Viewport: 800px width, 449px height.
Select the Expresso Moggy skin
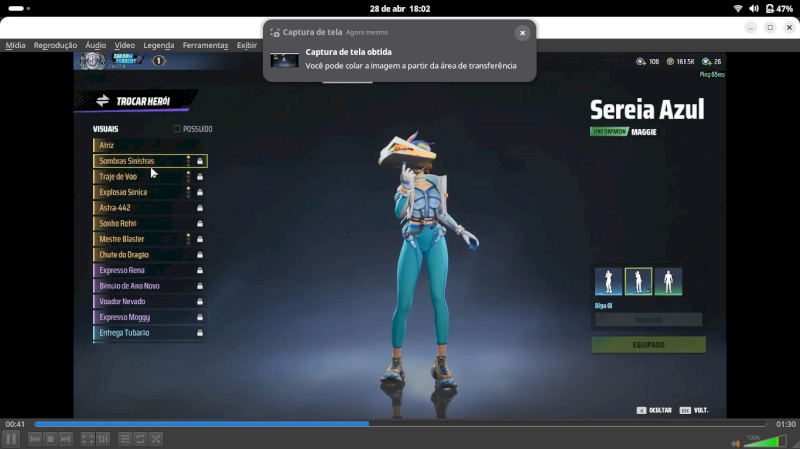pyautogui.click(x=150, y=317)
